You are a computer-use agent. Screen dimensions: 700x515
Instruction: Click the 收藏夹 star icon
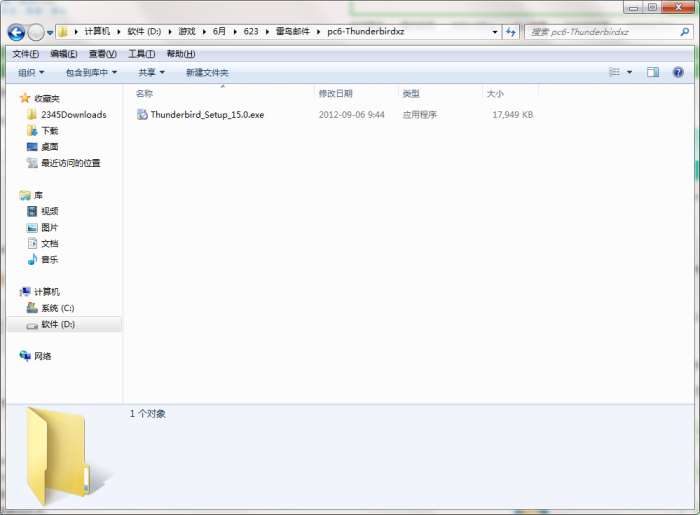pos(25,98)
